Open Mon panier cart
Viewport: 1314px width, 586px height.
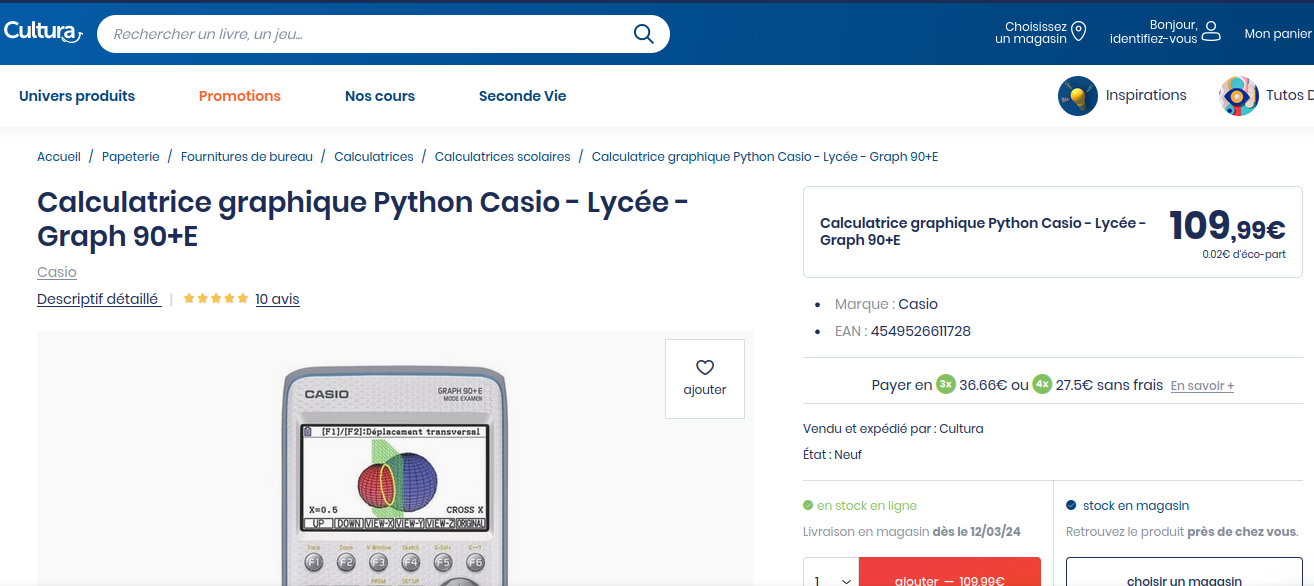tap(1278, 34)
